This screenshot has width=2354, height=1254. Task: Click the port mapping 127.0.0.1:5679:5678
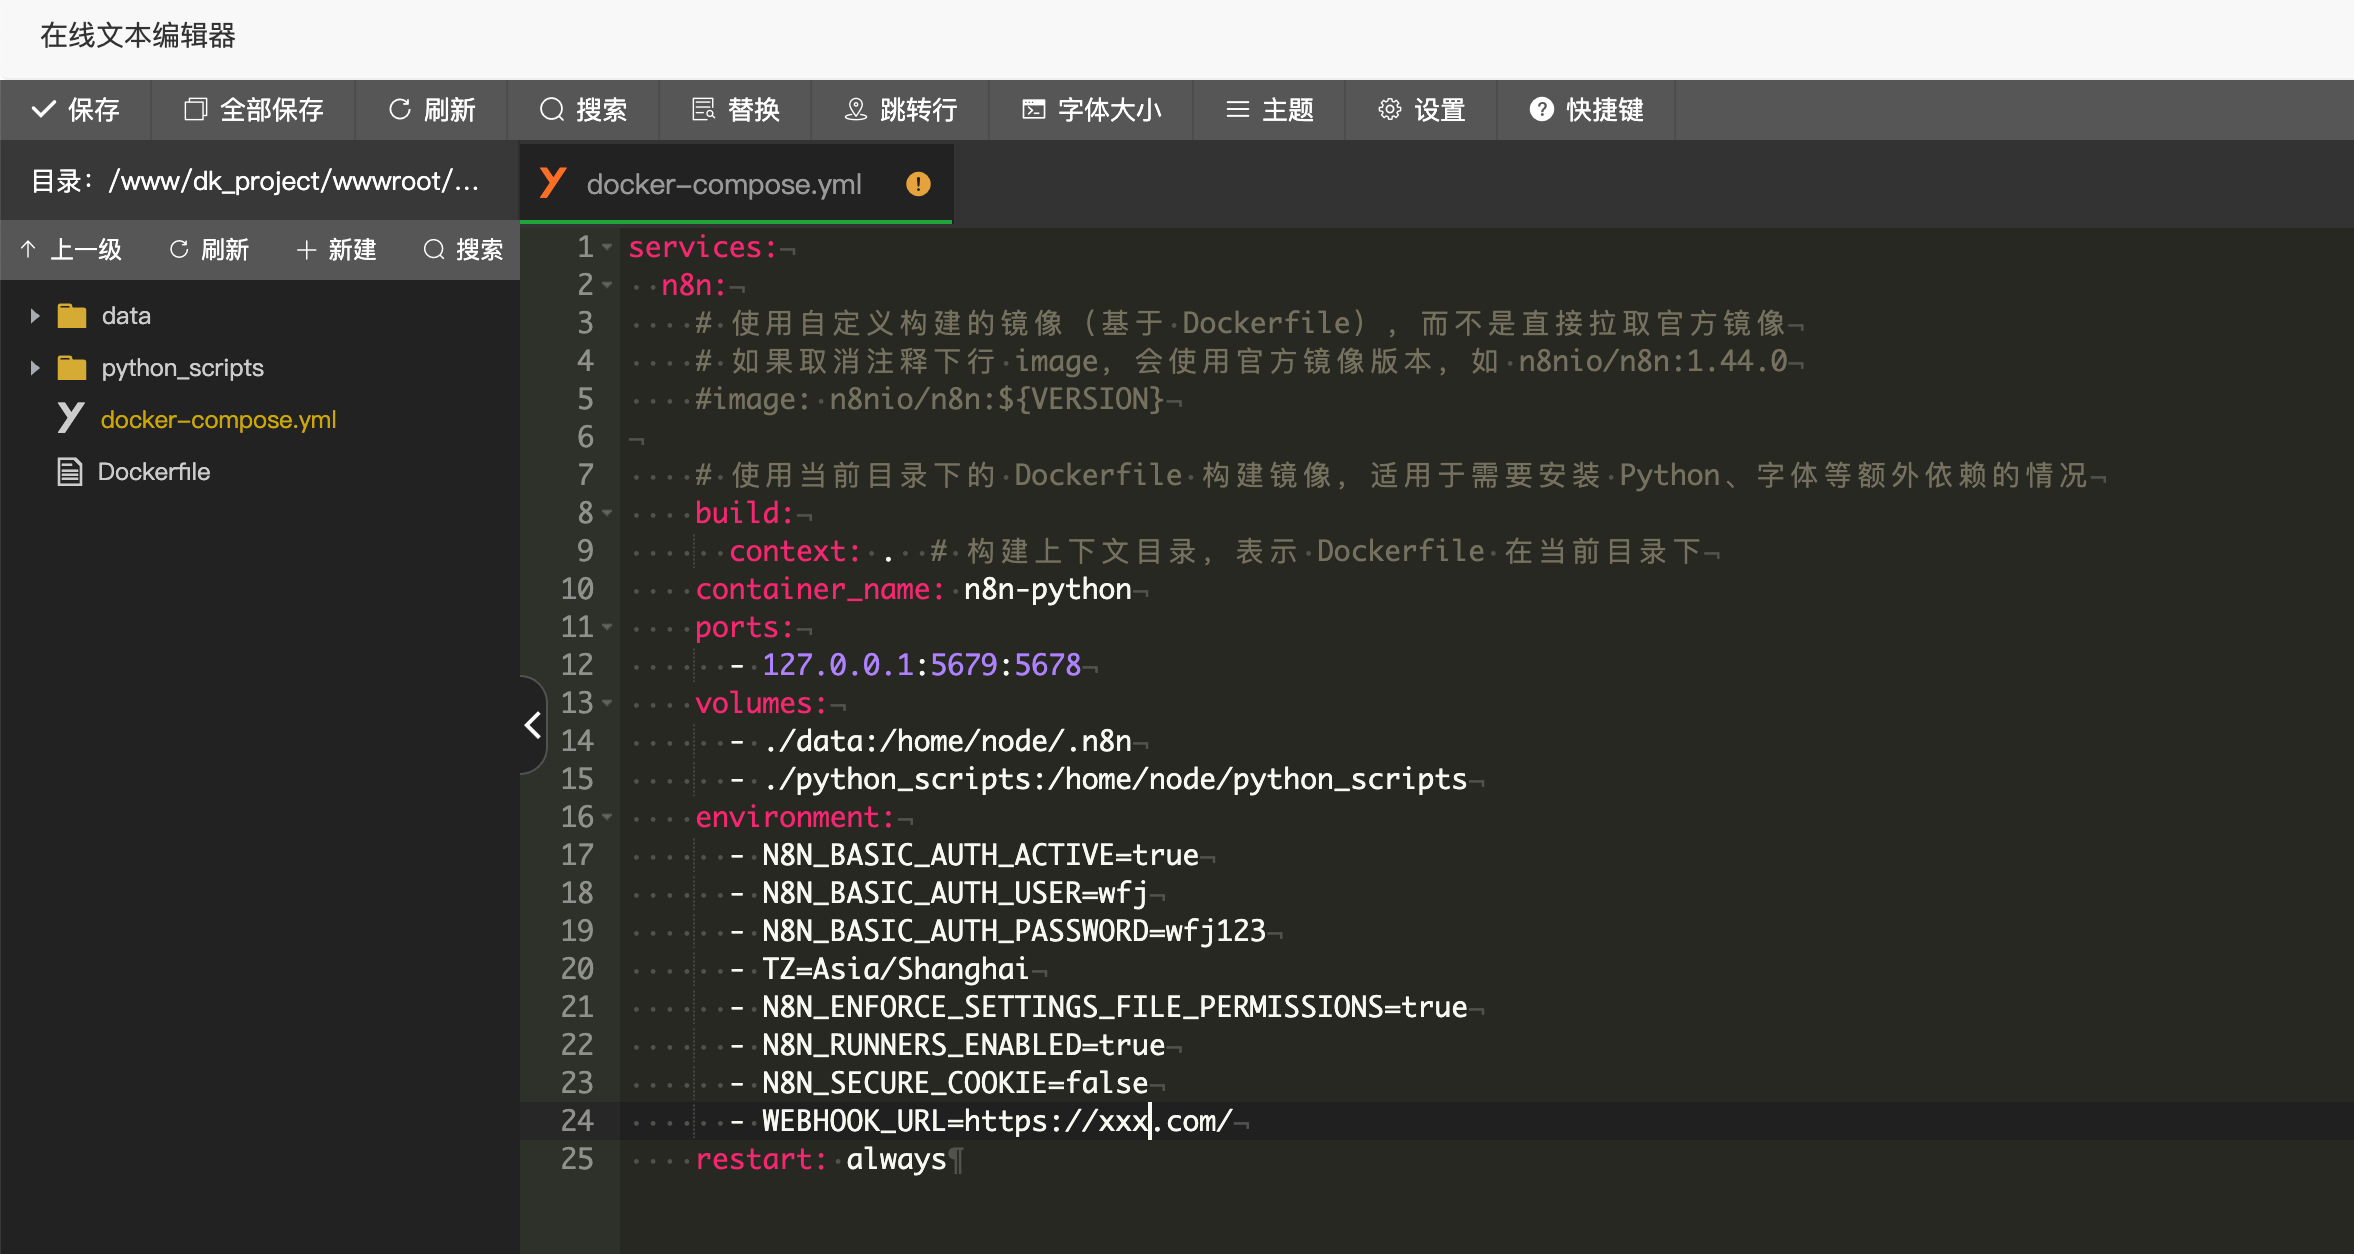point(921,665)
